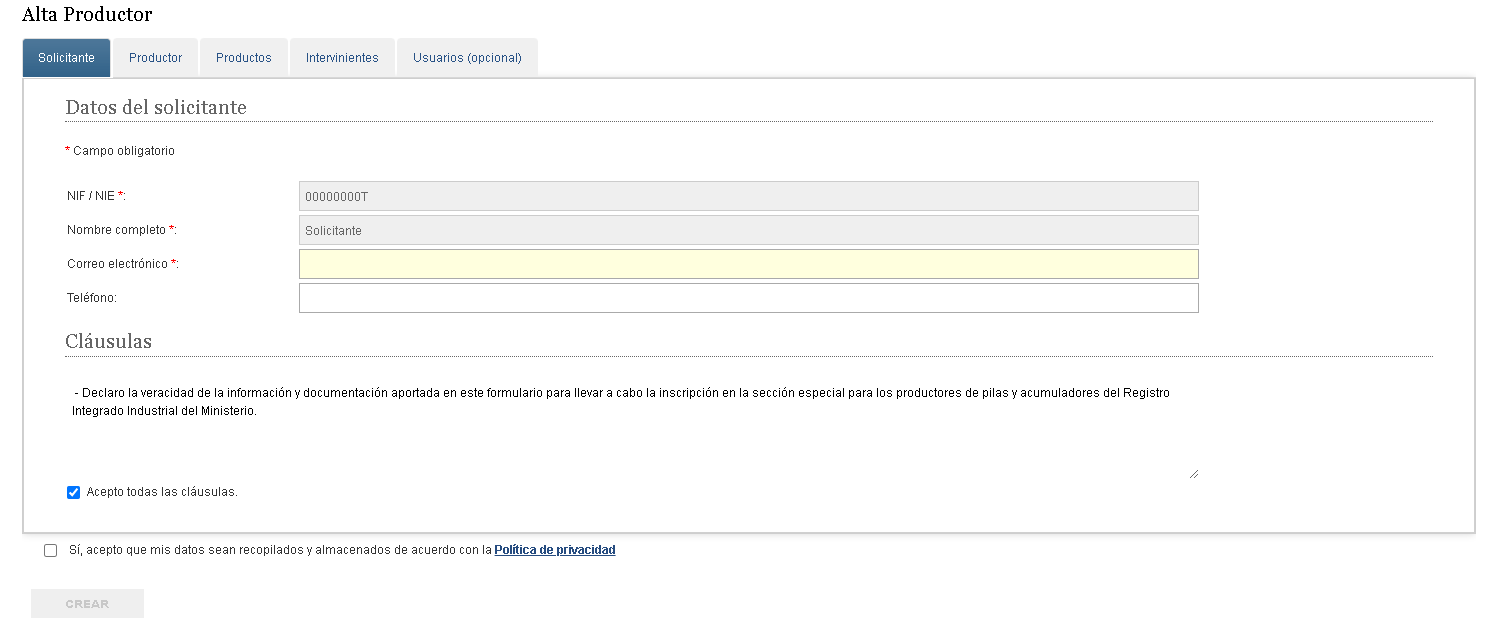Select the Usuarios (opcional) tab

(467, 58)
